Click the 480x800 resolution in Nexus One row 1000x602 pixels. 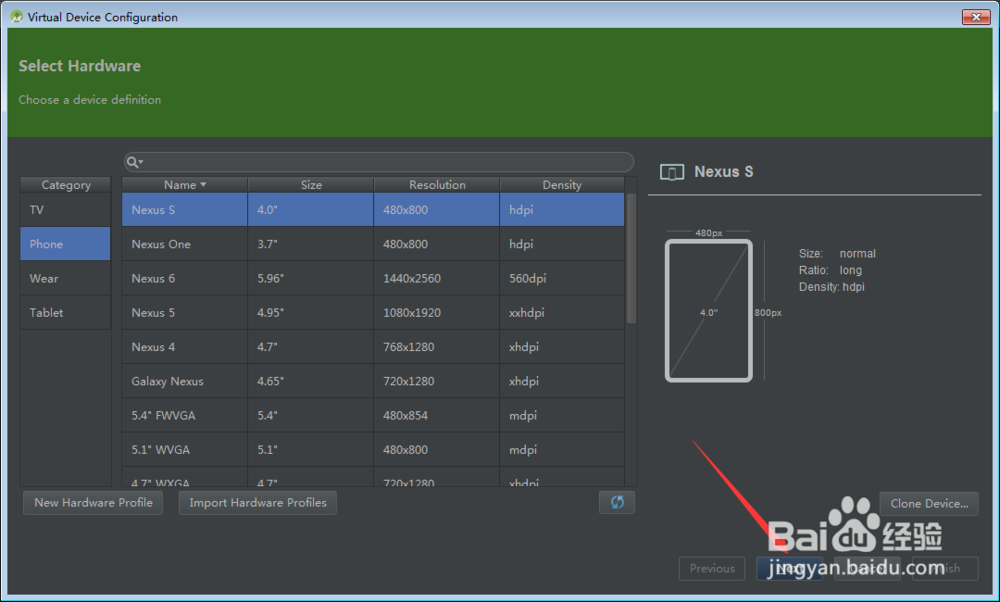(x=437, y=244)
